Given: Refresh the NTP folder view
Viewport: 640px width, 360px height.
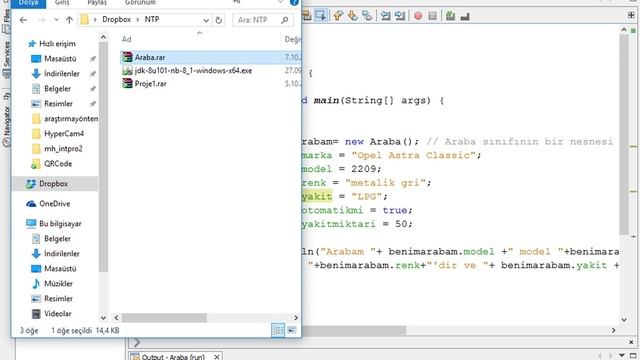Looking at the screenshot, I should [x=219, y=20].
